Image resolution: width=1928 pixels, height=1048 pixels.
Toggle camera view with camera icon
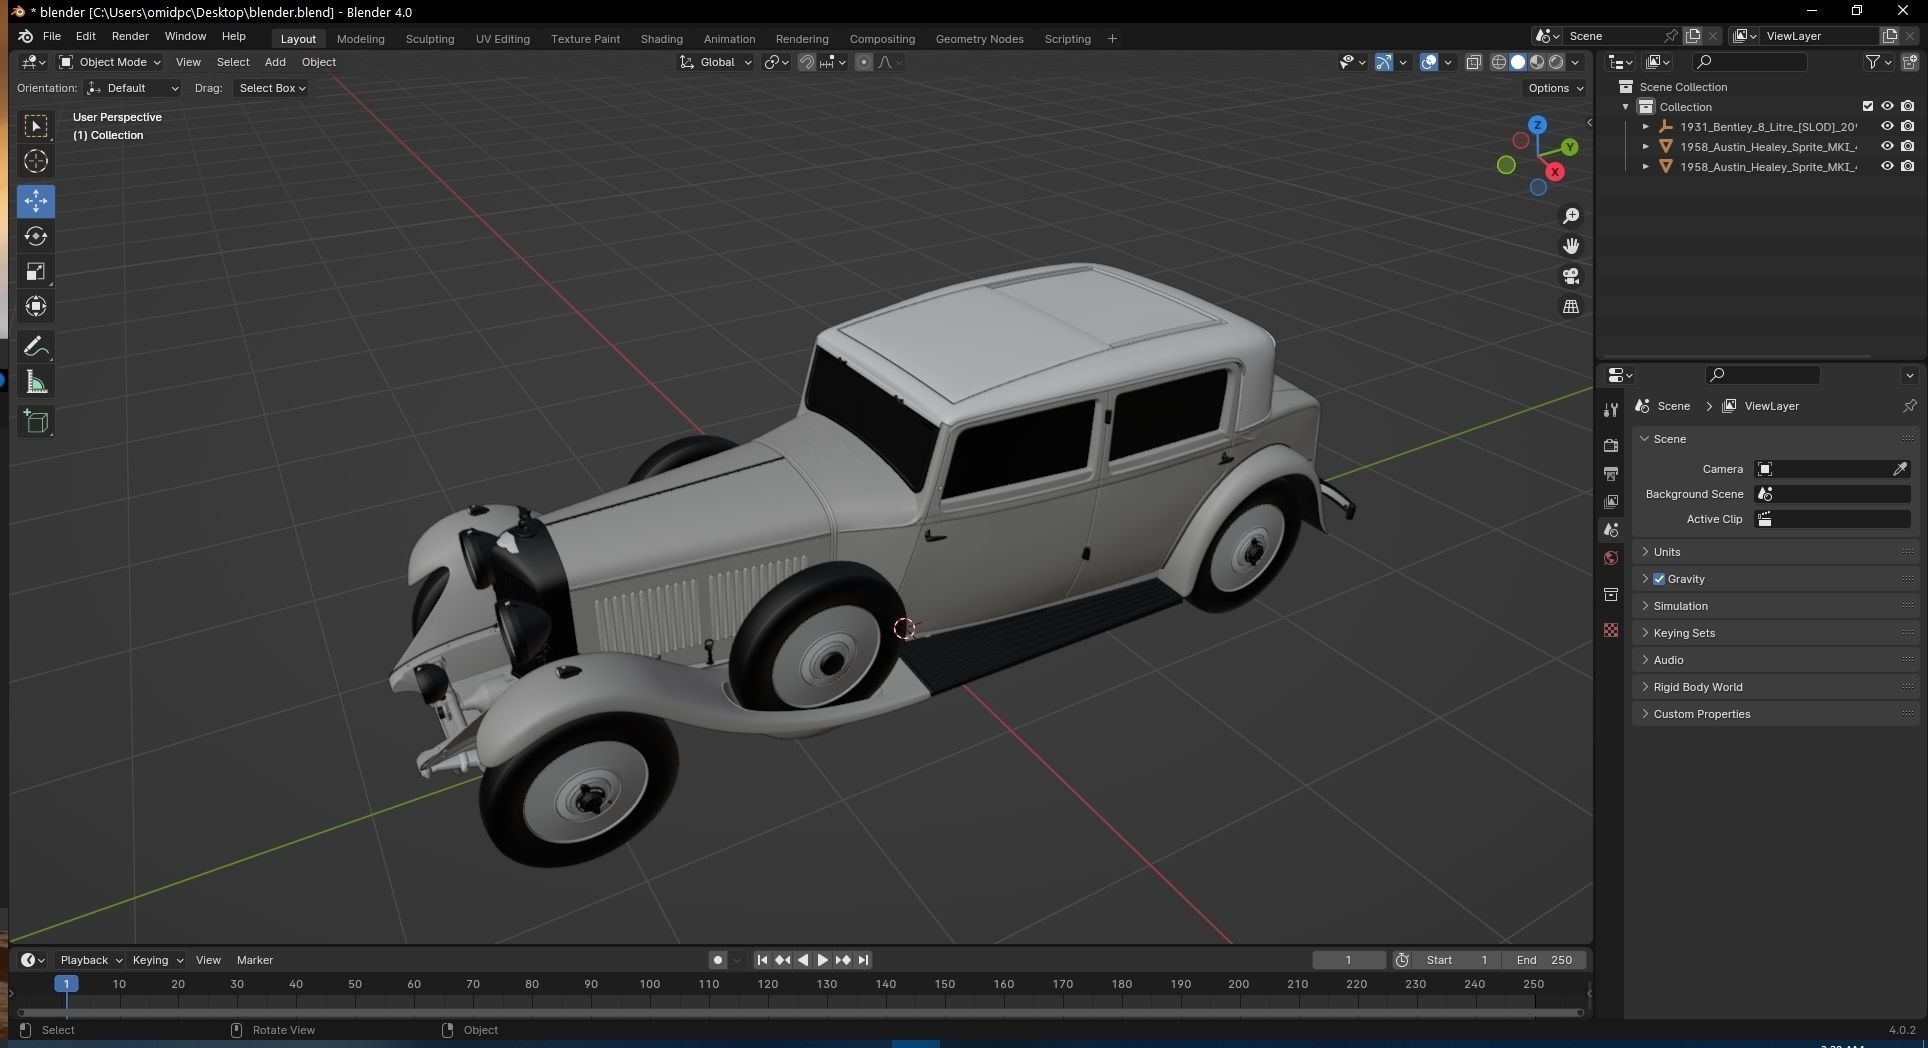[x=1571, y=276]
